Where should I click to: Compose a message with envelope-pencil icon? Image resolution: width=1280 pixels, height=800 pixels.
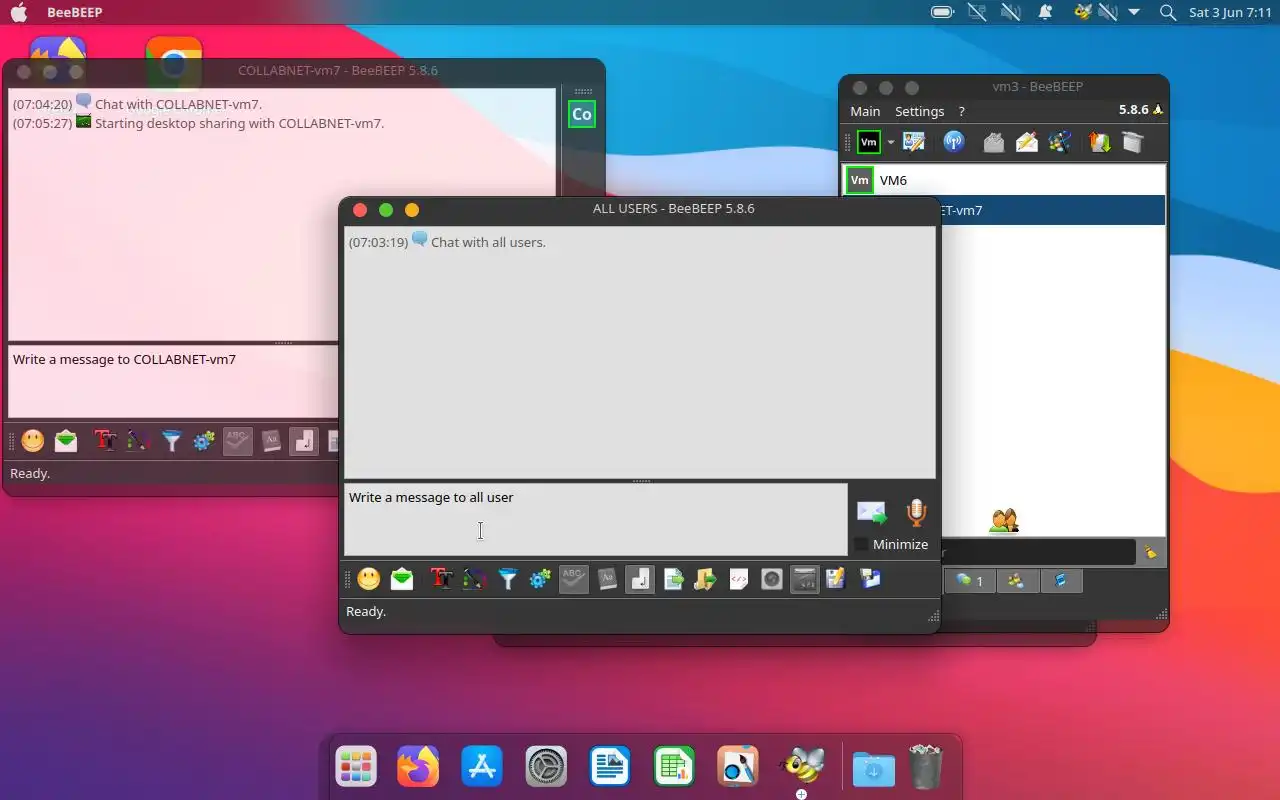tap(1027, 142)
